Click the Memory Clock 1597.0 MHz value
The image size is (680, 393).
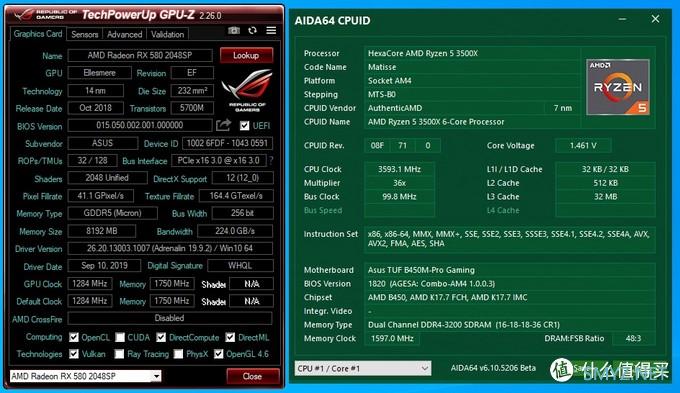click(392, 339)
